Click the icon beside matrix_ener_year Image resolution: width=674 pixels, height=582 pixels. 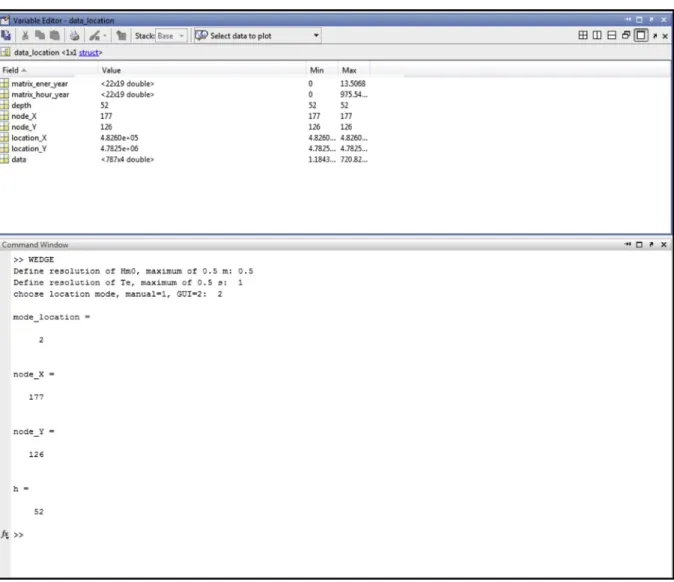(4, 83)
